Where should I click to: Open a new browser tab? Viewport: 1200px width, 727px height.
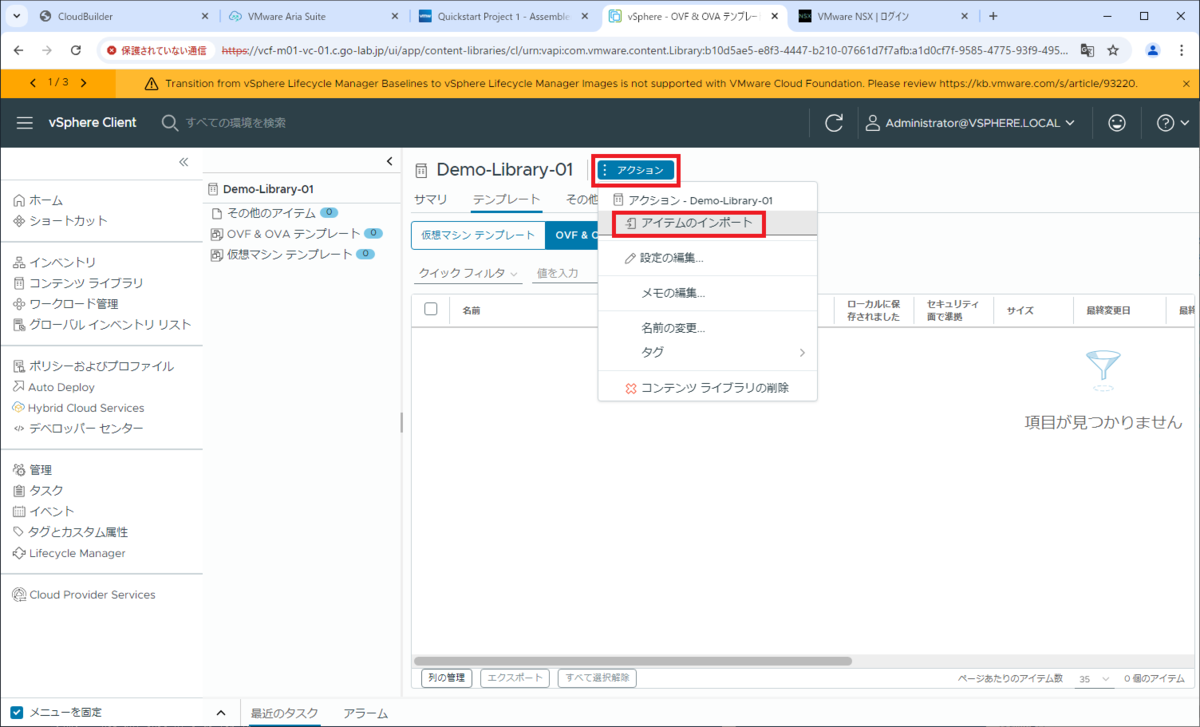click(993, 16)
